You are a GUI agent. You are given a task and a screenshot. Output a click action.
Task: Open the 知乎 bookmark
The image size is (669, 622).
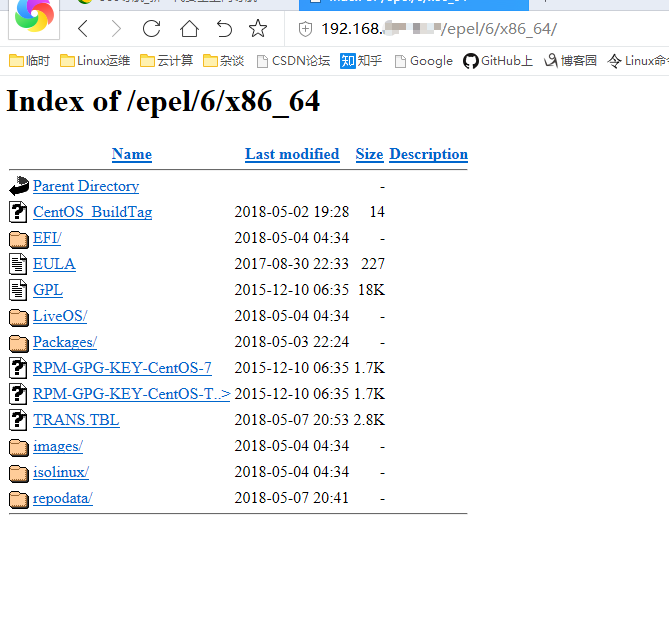pyautogui.click(x=361, y=61)
